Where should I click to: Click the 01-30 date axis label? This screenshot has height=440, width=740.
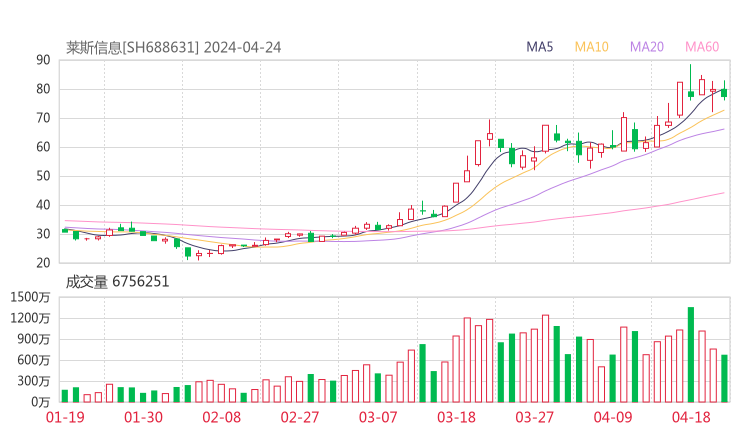pos(143,417)
